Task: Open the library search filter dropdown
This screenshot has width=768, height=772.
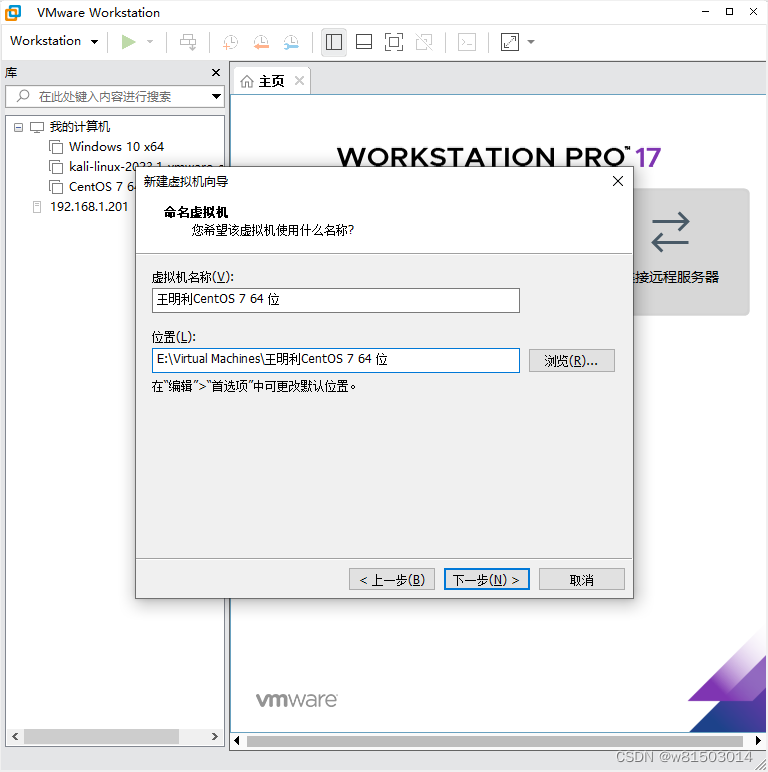Action: click(x=216, y=96)
